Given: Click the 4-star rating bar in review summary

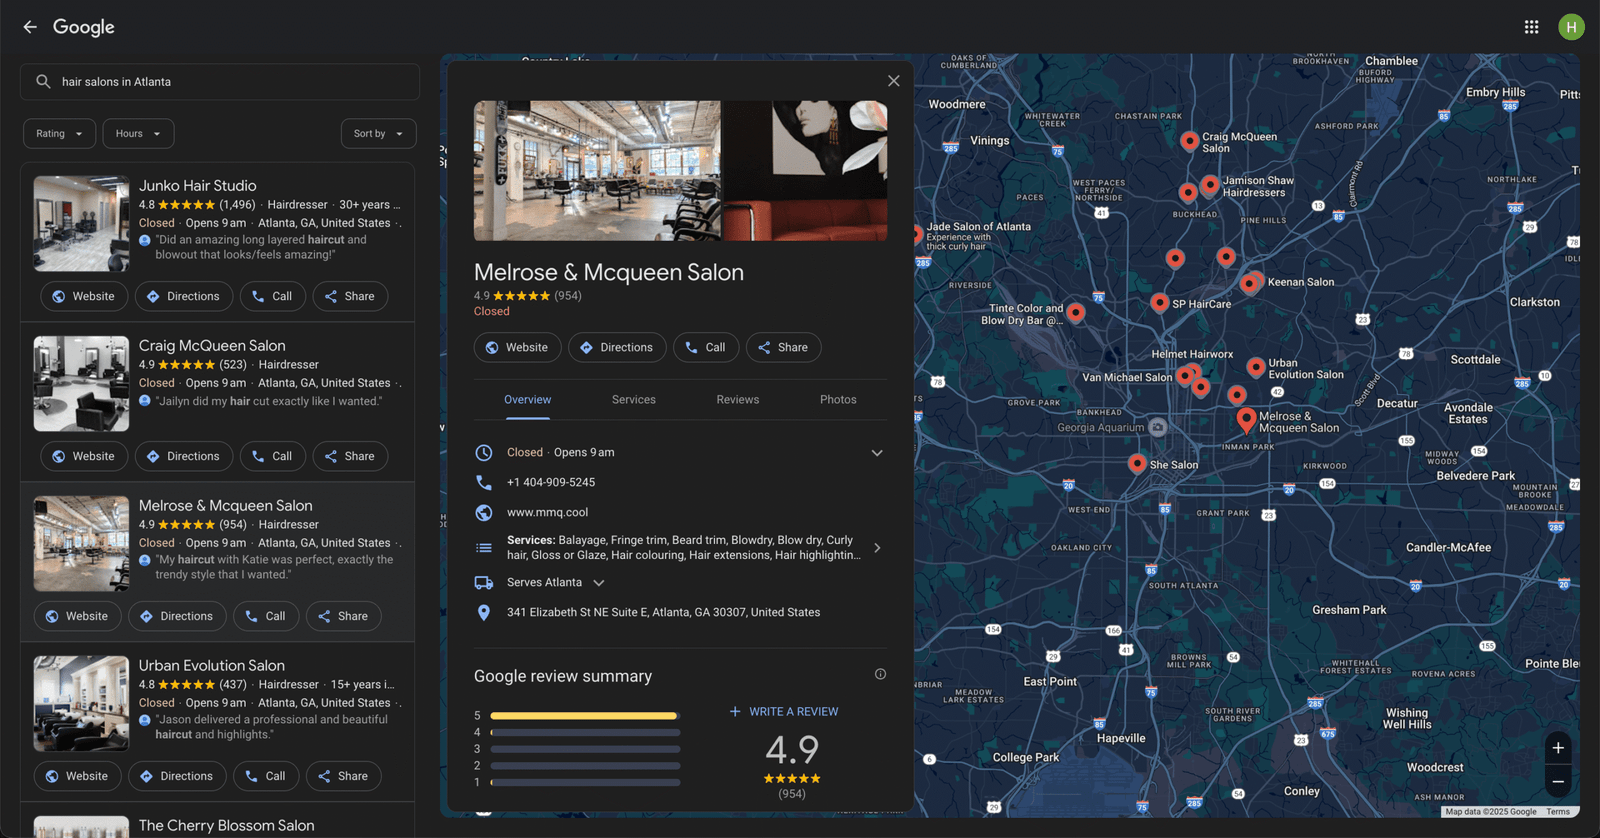Looking at the screenshot, I should [585, 732].
